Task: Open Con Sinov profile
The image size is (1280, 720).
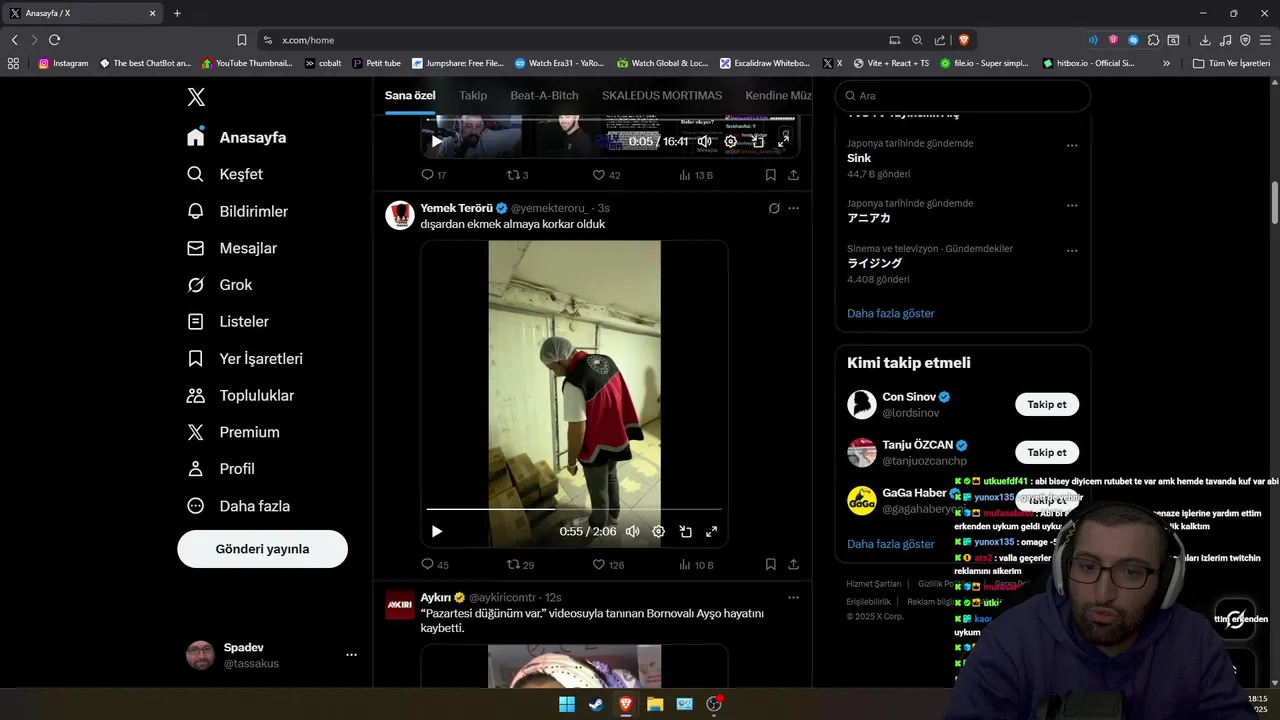Action: point(909,397)
